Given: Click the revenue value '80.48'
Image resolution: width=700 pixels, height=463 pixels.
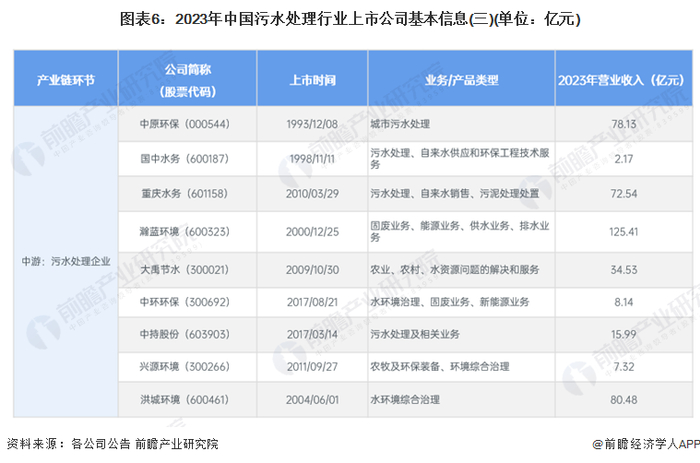Looking at the screenshot, I should tap(624, 399).
